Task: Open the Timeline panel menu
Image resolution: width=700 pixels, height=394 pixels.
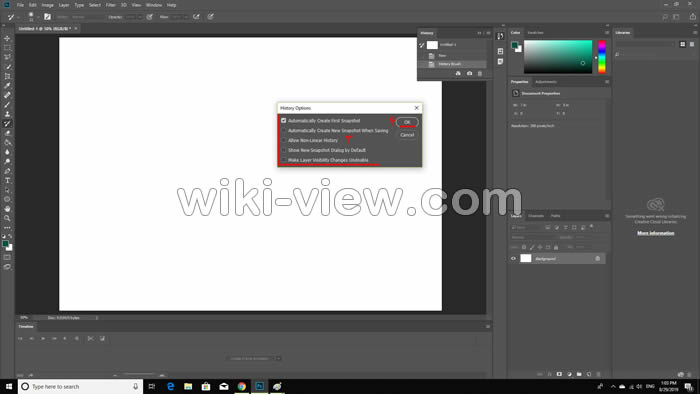Action: tap(488, 327)
